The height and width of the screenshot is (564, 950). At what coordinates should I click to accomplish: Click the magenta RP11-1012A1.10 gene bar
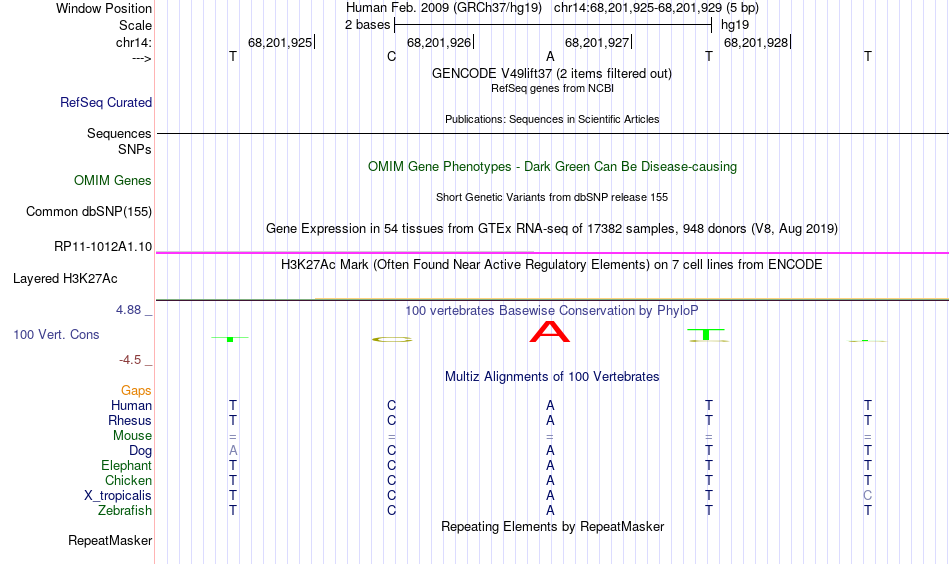tap(552, 253)
